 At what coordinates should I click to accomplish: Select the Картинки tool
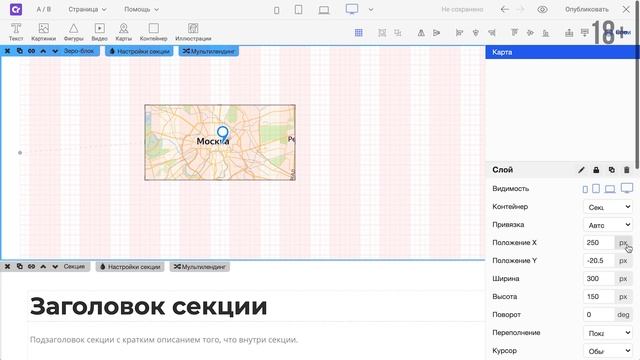pos(43,32)
